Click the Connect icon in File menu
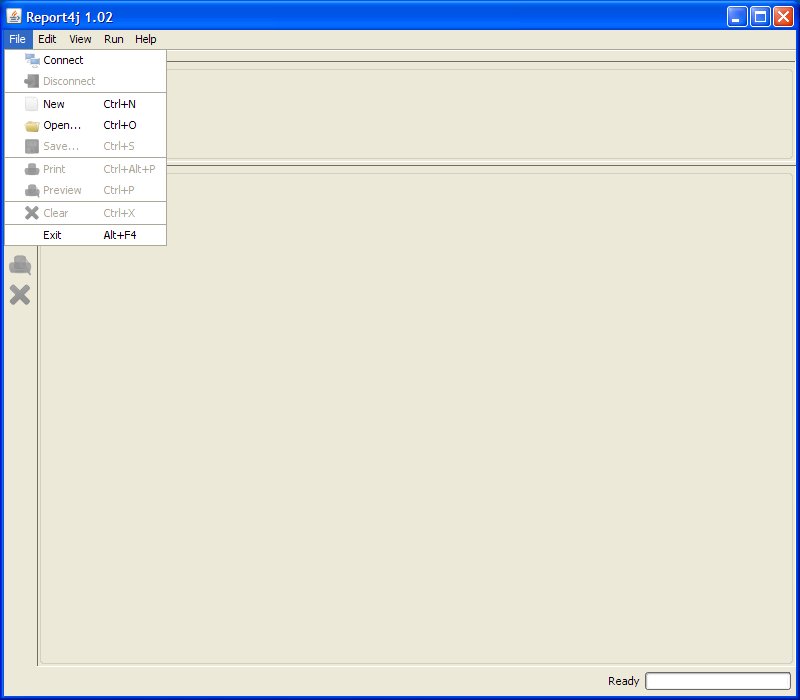Screen dimensions: 800x700 [x=32, y=60]
